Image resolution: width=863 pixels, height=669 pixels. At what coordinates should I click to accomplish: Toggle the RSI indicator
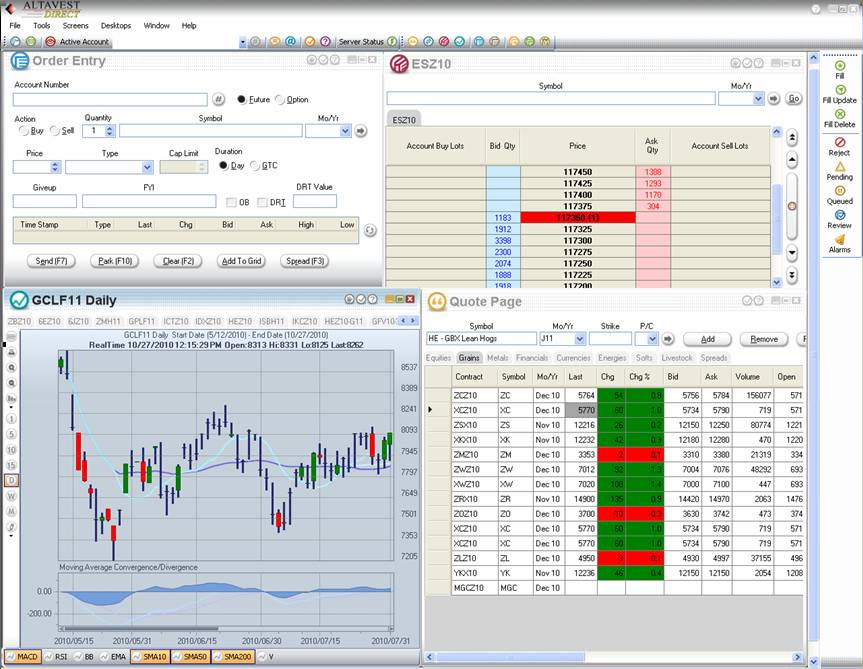(55, 656)
